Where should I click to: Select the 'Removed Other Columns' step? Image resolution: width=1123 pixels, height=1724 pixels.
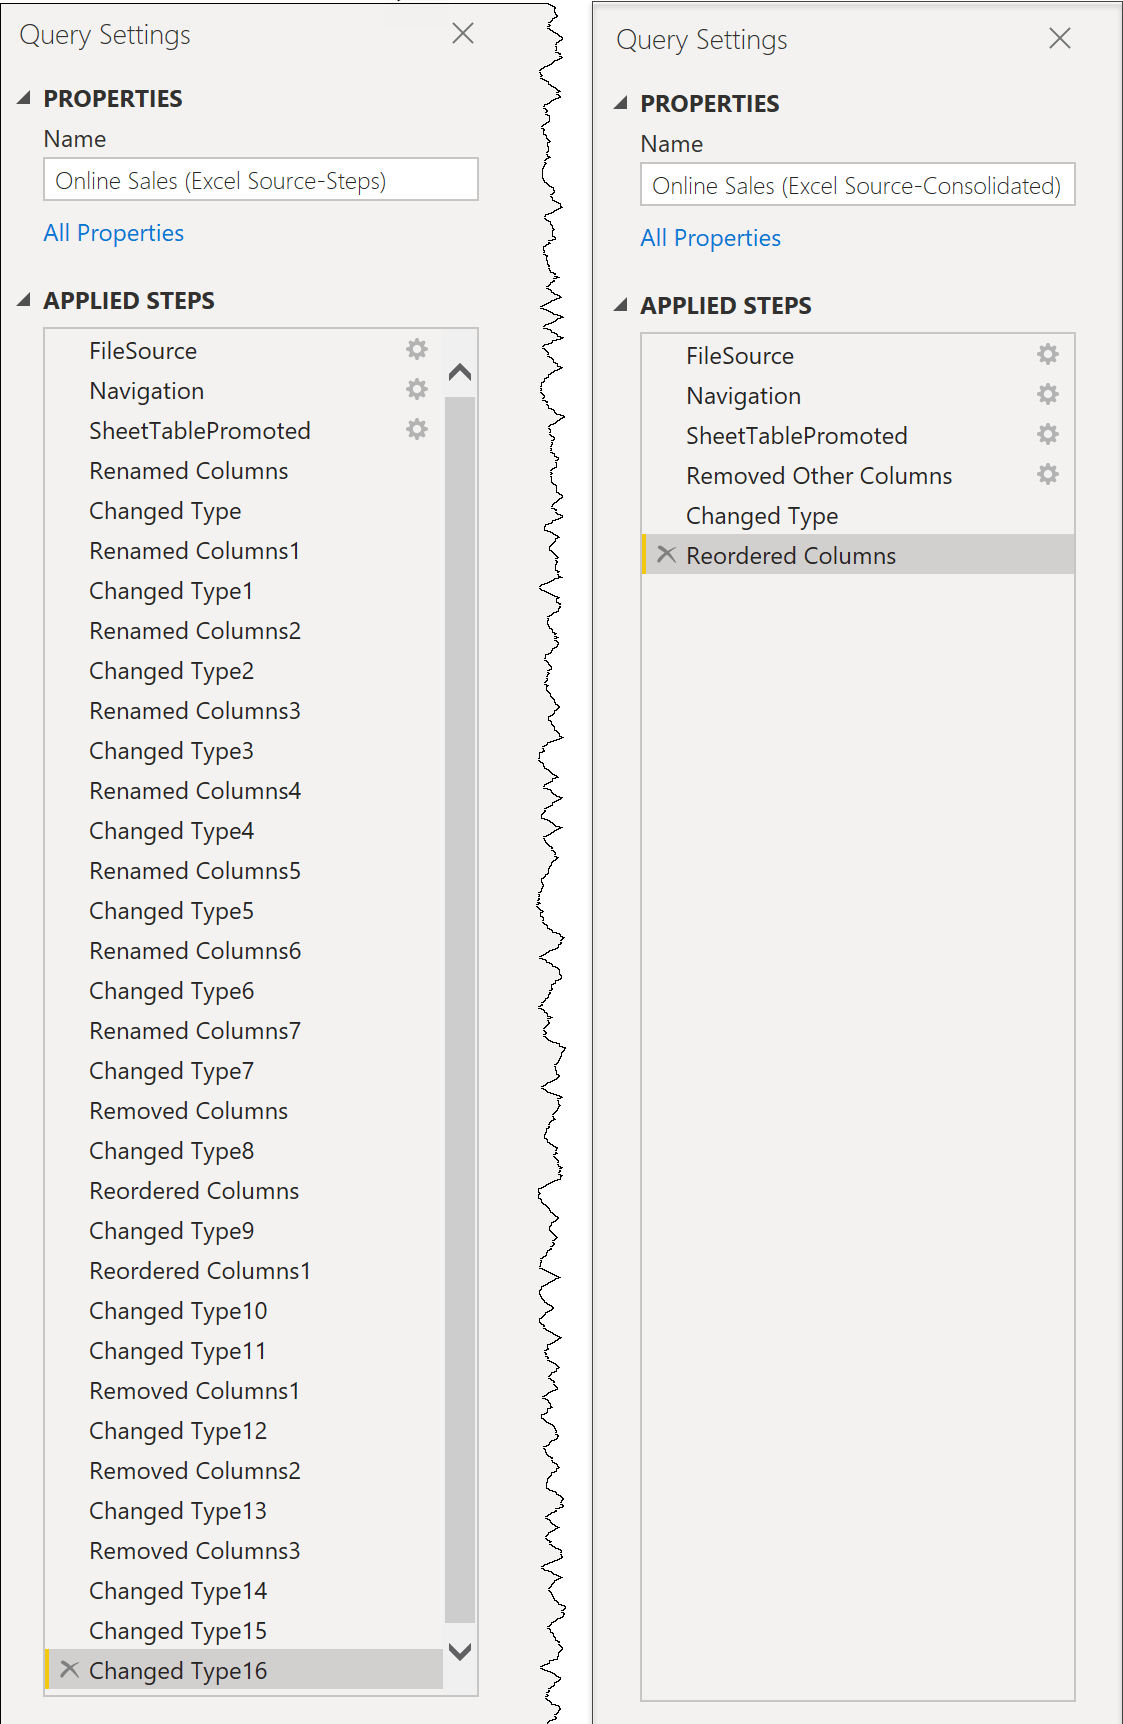coord(858,476)
